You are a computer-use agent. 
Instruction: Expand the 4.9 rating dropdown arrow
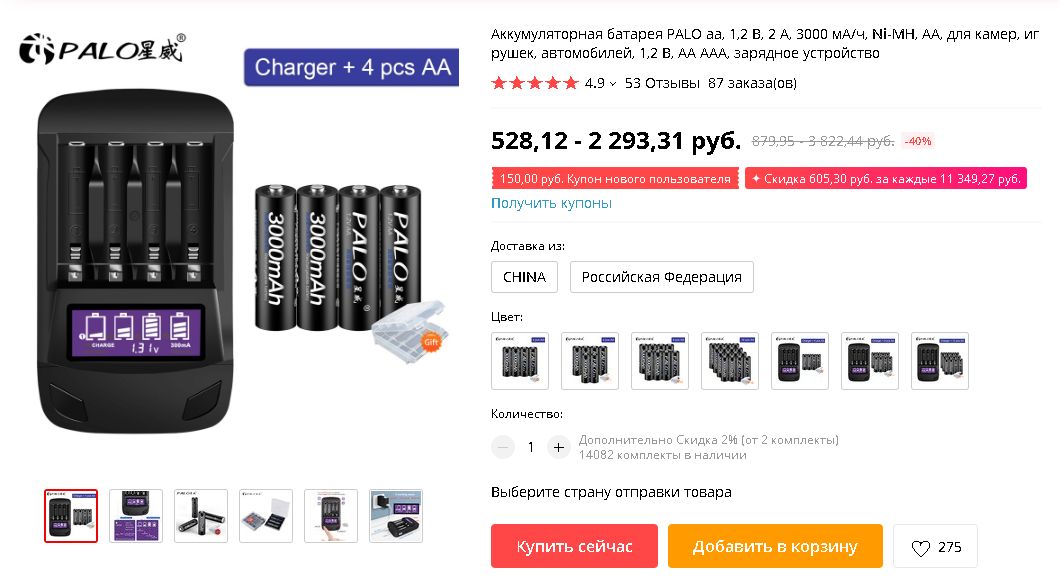pyautogui.click(x=613, y=84)
